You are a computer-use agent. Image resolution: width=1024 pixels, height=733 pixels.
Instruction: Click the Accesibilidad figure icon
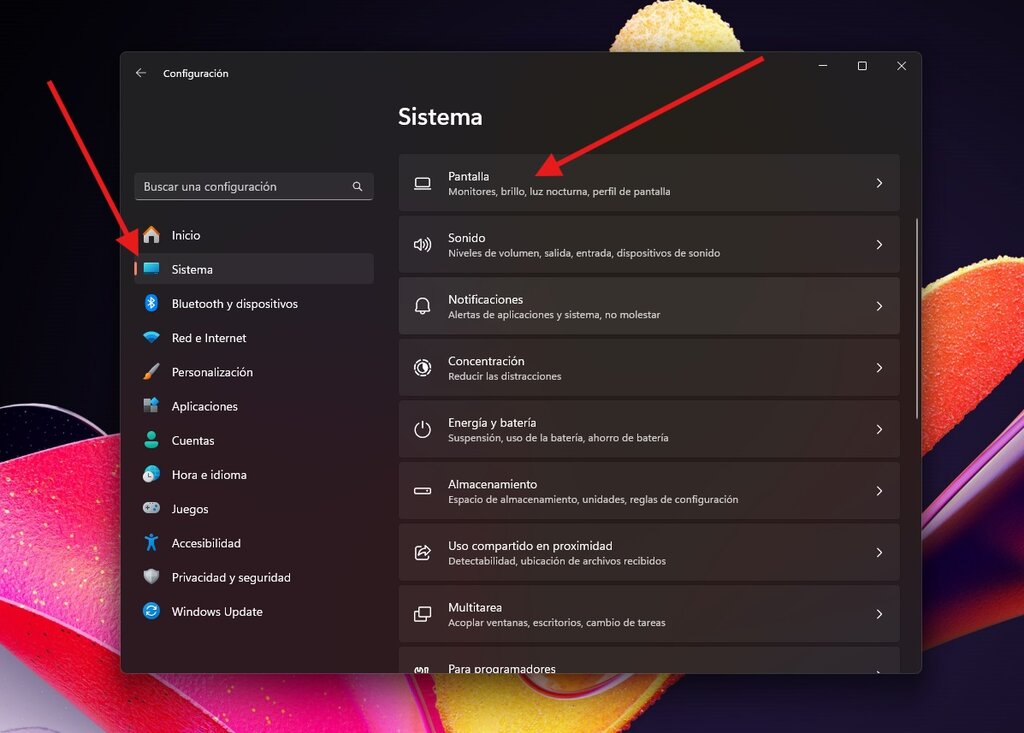pos(152,542)
